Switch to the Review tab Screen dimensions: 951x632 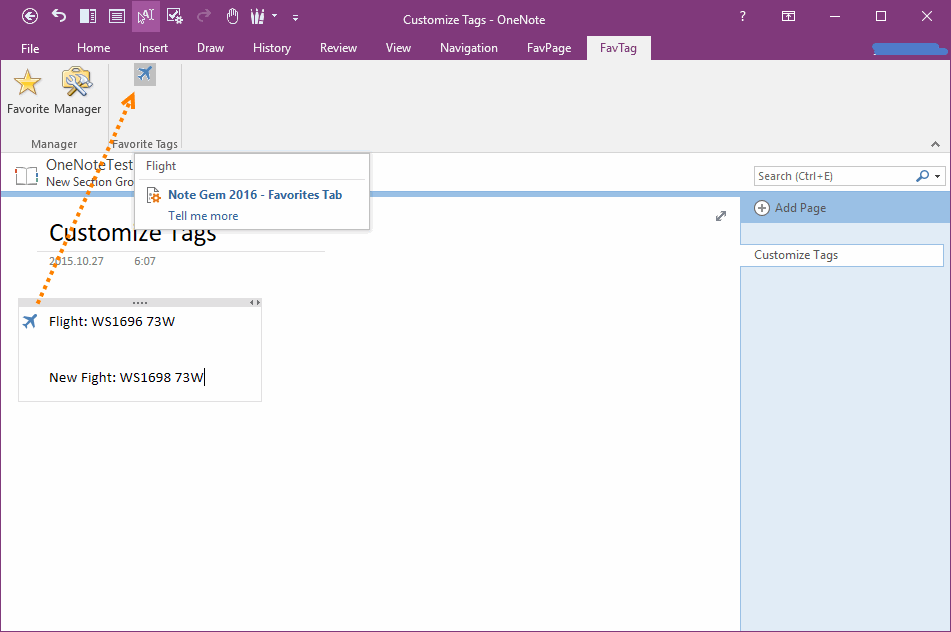tap(338, 48)
